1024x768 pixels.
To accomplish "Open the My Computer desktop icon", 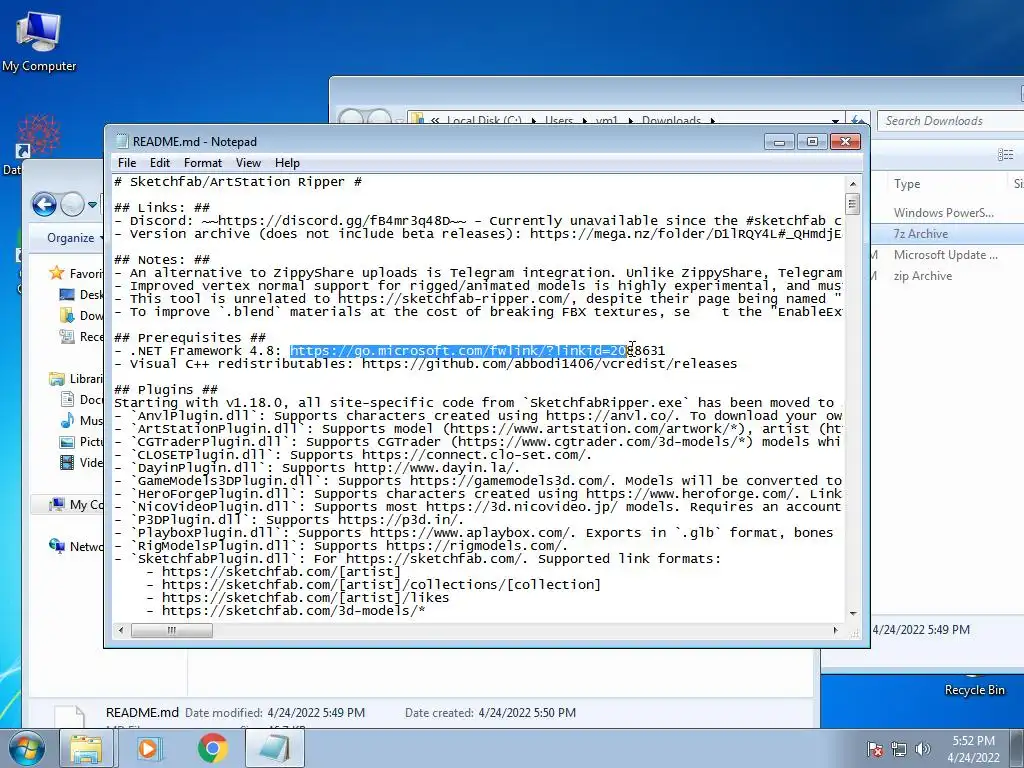I will [39, 40].
